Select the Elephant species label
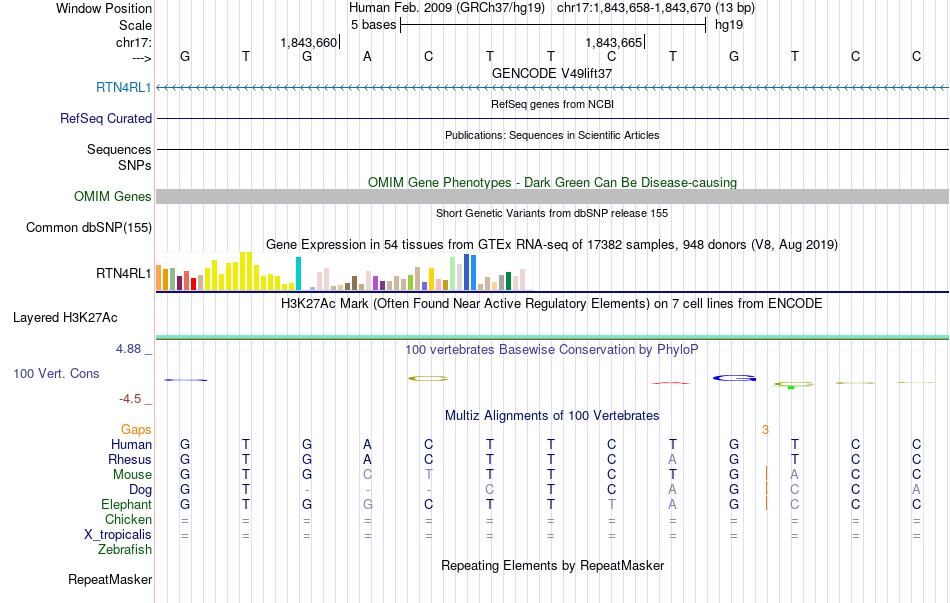 (126, 504)
